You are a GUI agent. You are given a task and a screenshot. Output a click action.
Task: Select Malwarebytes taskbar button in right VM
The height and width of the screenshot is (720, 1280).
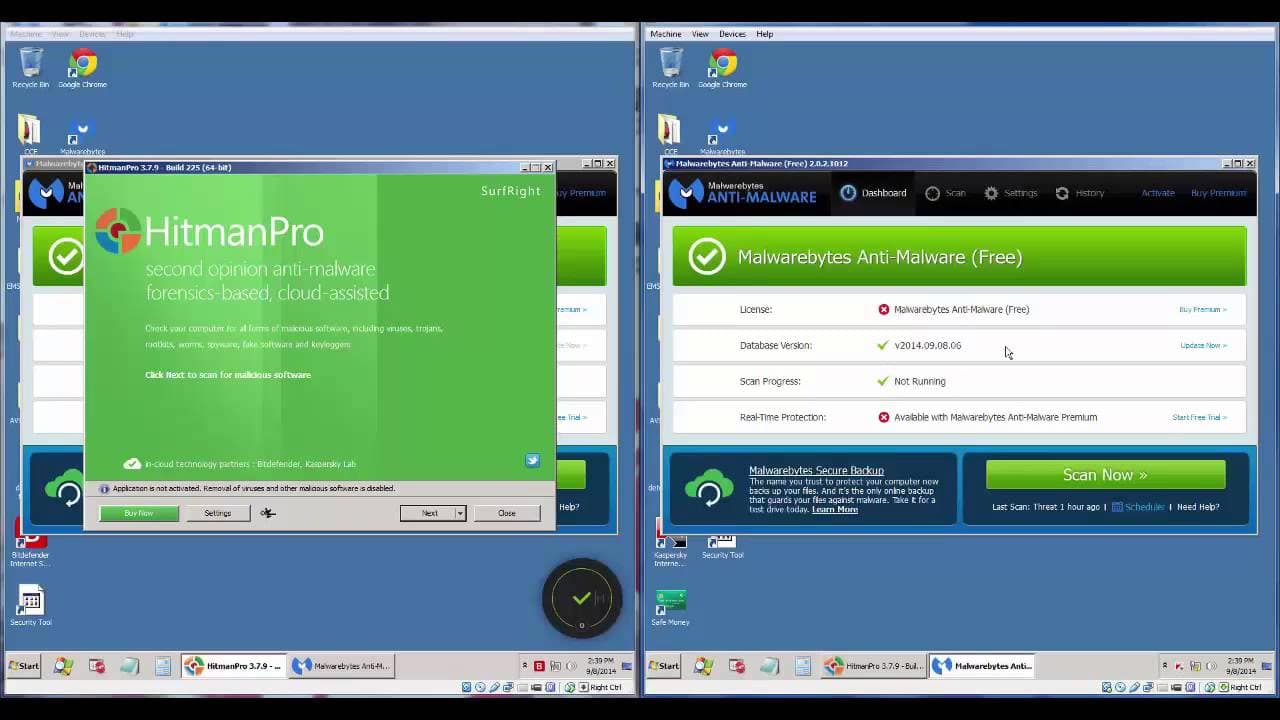pyautogui.click(x=982, y=666)
